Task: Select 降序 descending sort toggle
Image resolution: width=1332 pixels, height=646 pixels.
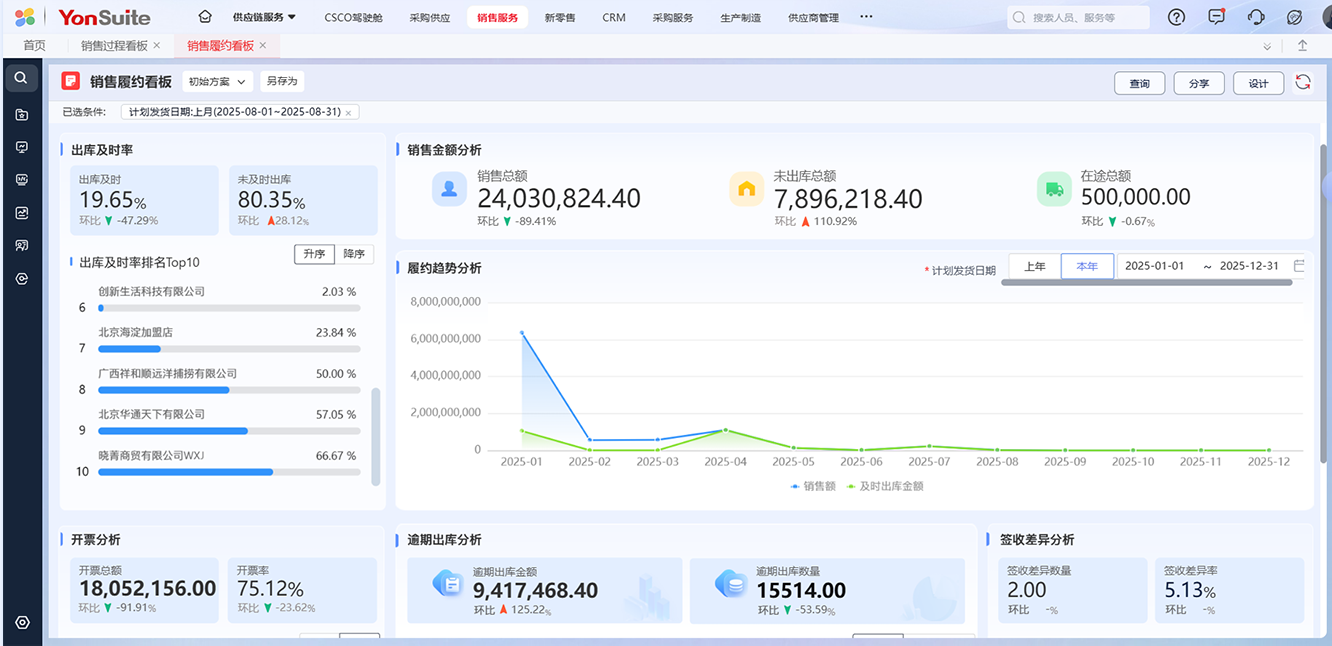Action: coord(353,254)
